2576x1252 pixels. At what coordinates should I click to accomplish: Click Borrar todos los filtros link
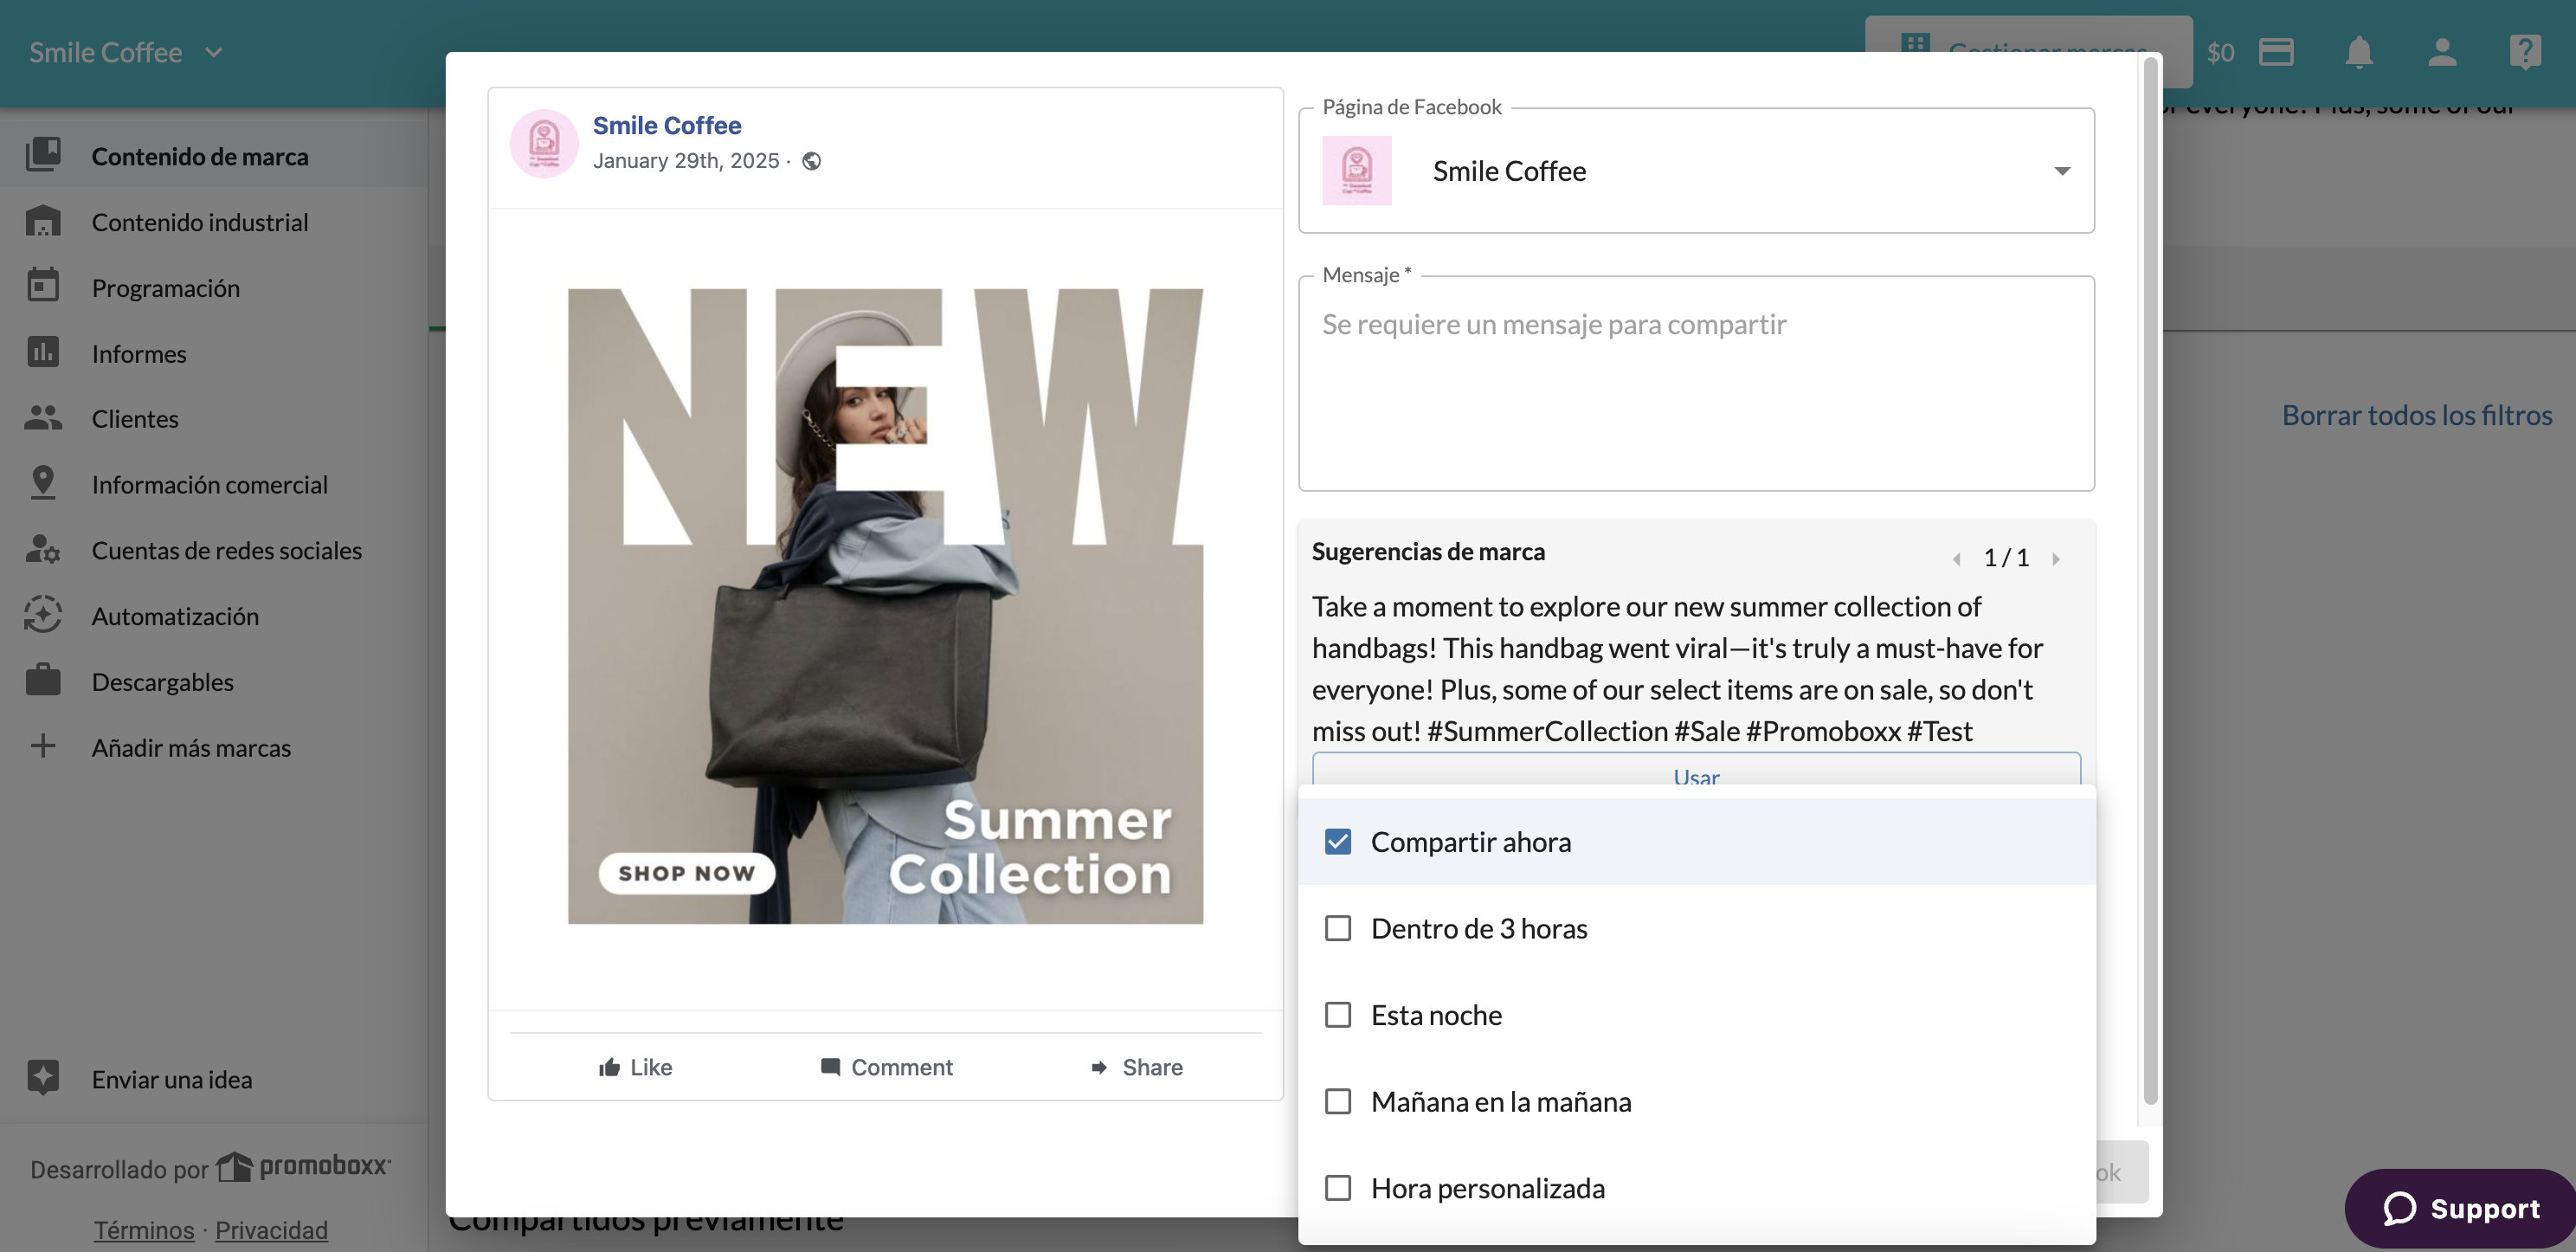coord(2416,415)
